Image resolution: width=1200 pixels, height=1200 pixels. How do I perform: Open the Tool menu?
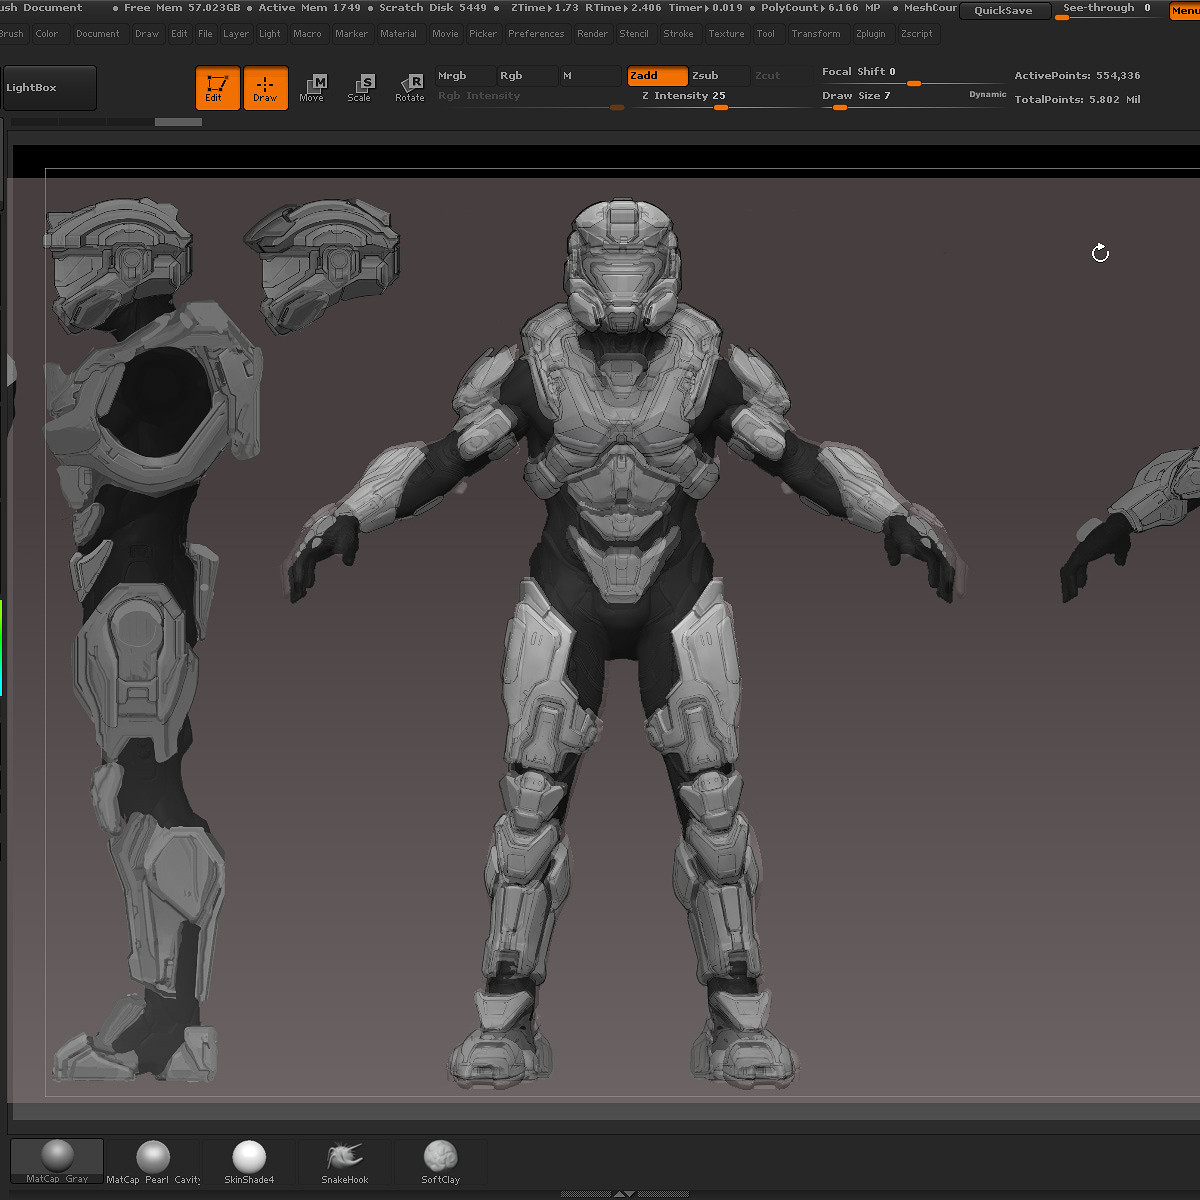765,34
